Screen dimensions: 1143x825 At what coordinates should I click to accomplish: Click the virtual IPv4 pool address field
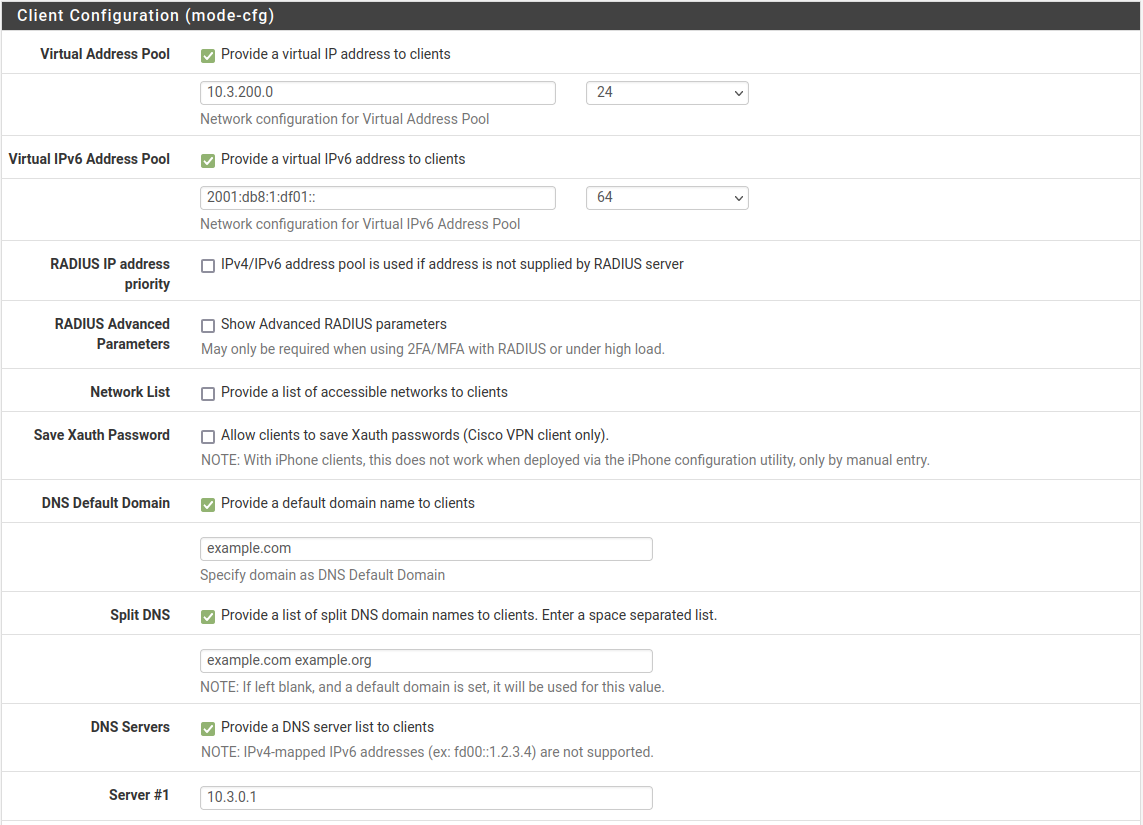(x=377, y=93)
